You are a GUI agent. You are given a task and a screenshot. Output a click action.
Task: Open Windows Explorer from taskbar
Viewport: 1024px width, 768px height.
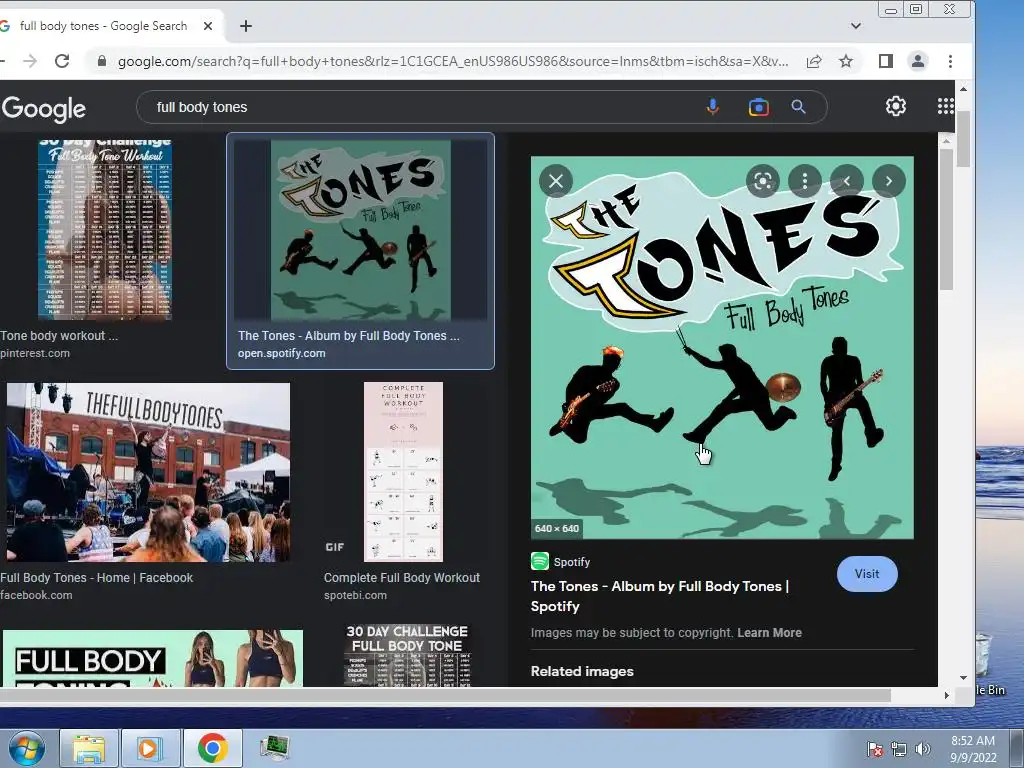point(89,748)
